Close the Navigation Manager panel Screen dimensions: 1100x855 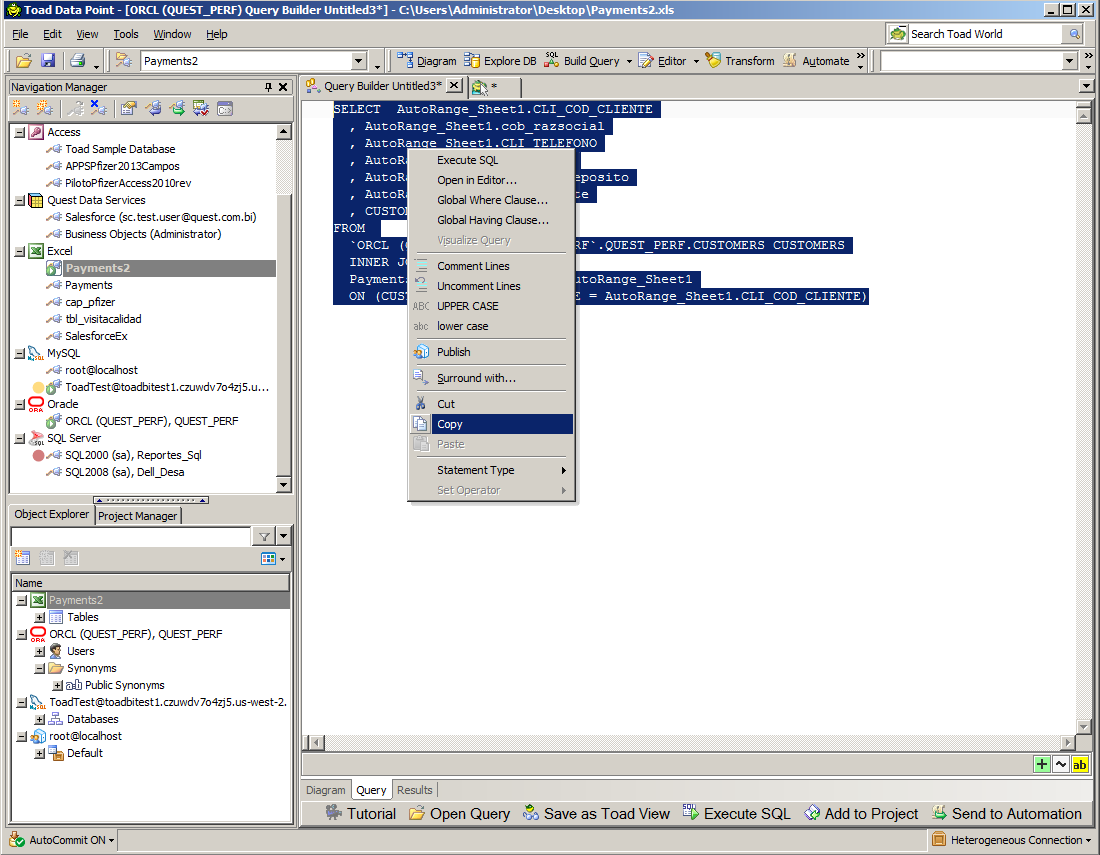pos(283,87)
